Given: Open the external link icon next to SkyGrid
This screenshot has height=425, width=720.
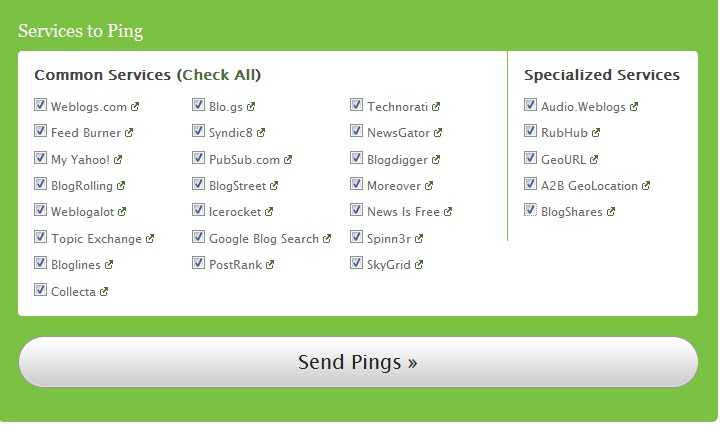Looking at the screenshot, I should point(419,265).
